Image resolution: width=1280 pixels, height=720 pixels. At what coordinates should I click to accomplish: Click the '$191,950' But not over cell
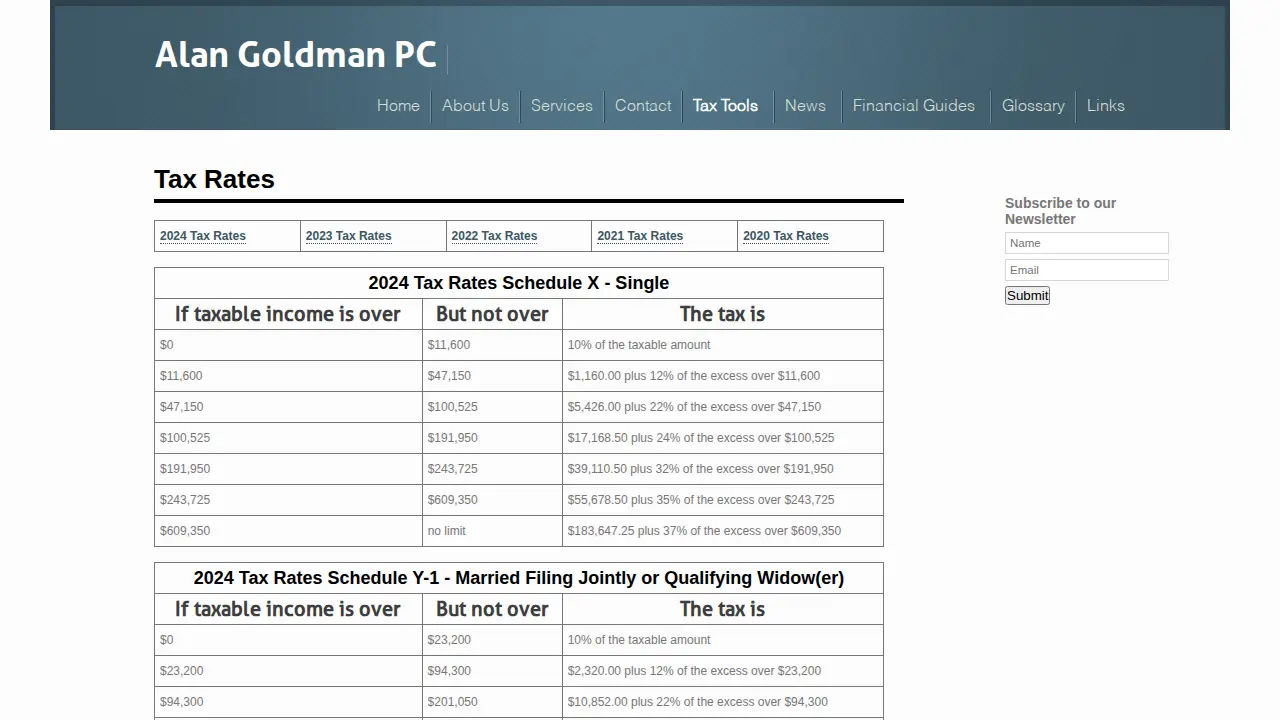[492, 438]
